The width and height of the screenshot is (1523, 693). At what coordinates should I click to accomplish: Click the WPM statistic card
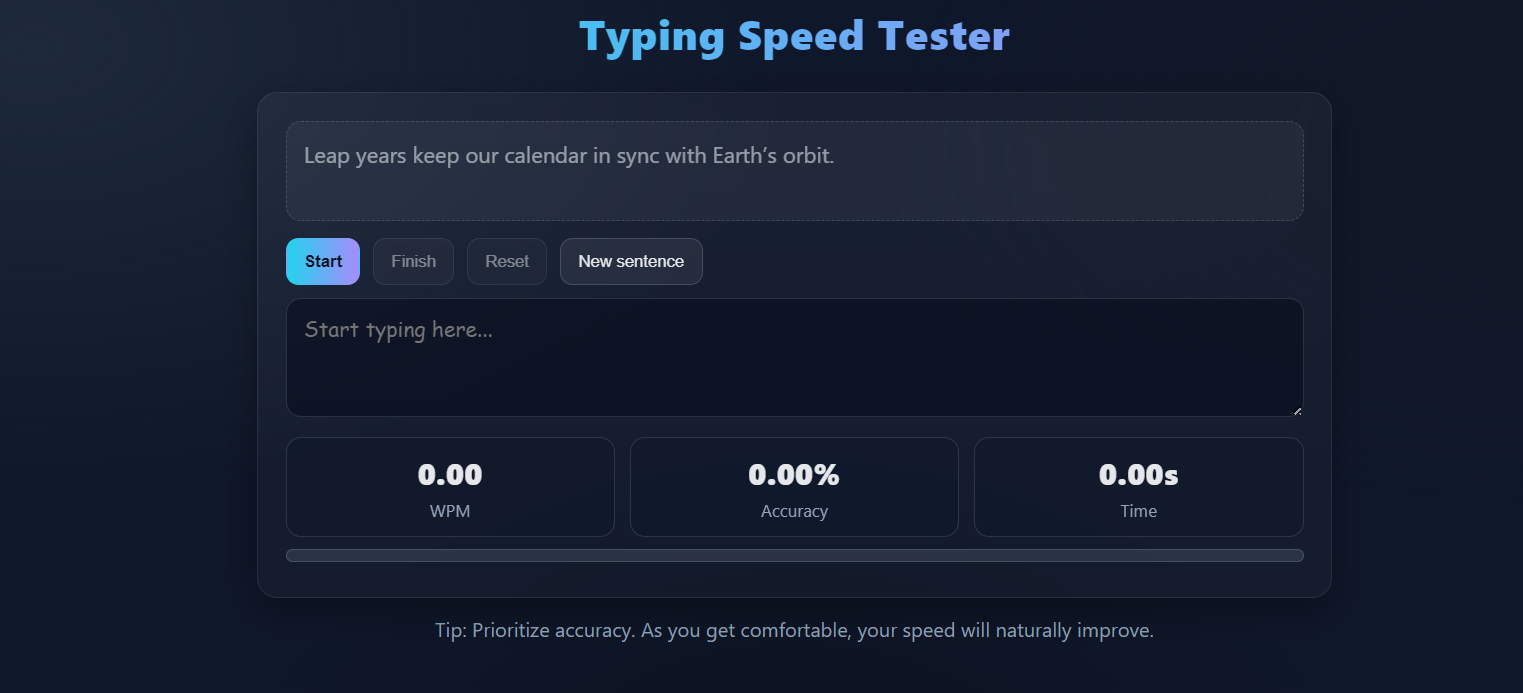coord(449,487)
